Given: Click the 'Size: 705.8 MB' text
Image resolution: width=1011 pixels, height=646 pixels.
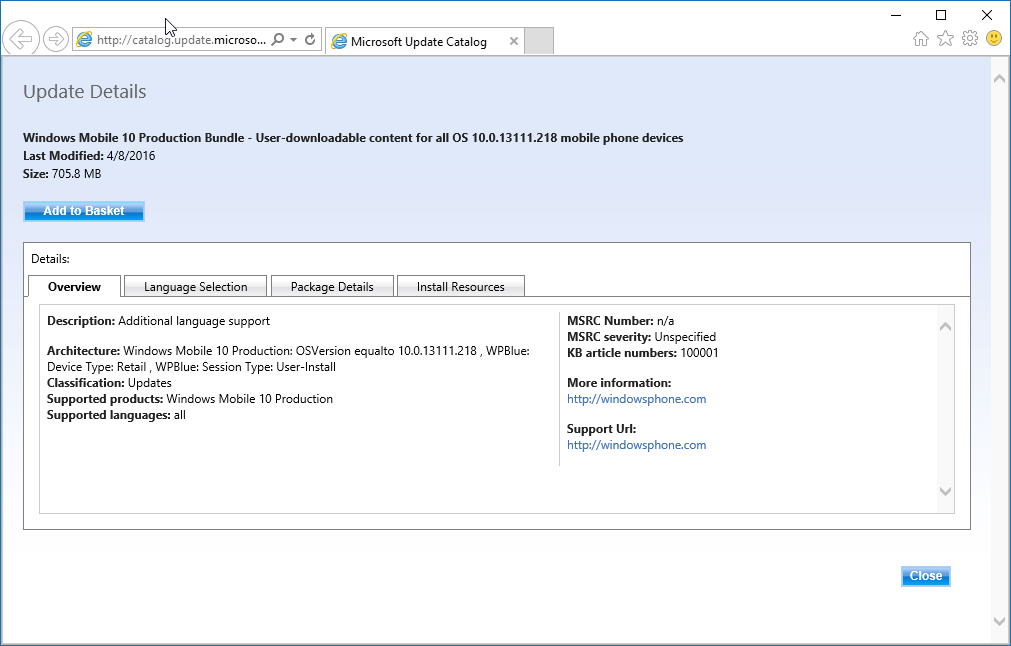Looking at the screenshot, I should click(x=62, y=174).
